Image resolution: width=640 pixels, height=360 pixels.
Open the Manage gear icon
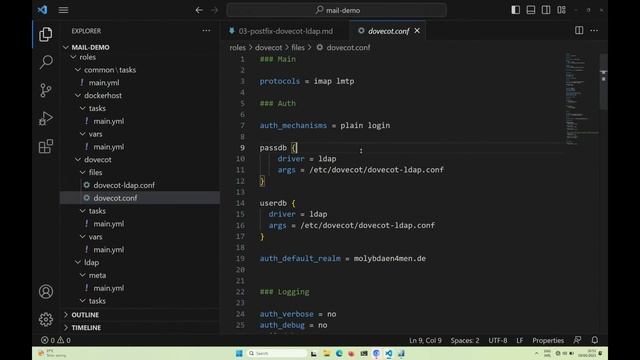coord(46,319)
